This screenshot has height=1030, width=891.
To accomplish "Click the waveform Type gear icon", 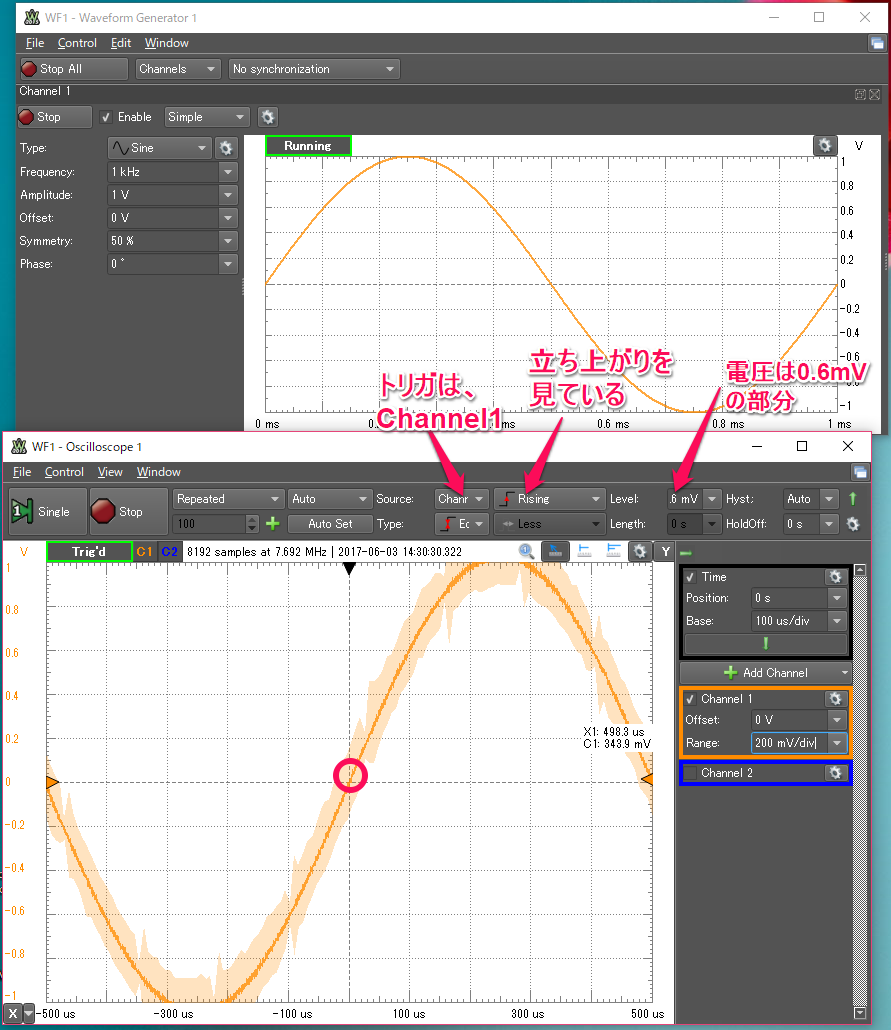I will coord(227,147).
